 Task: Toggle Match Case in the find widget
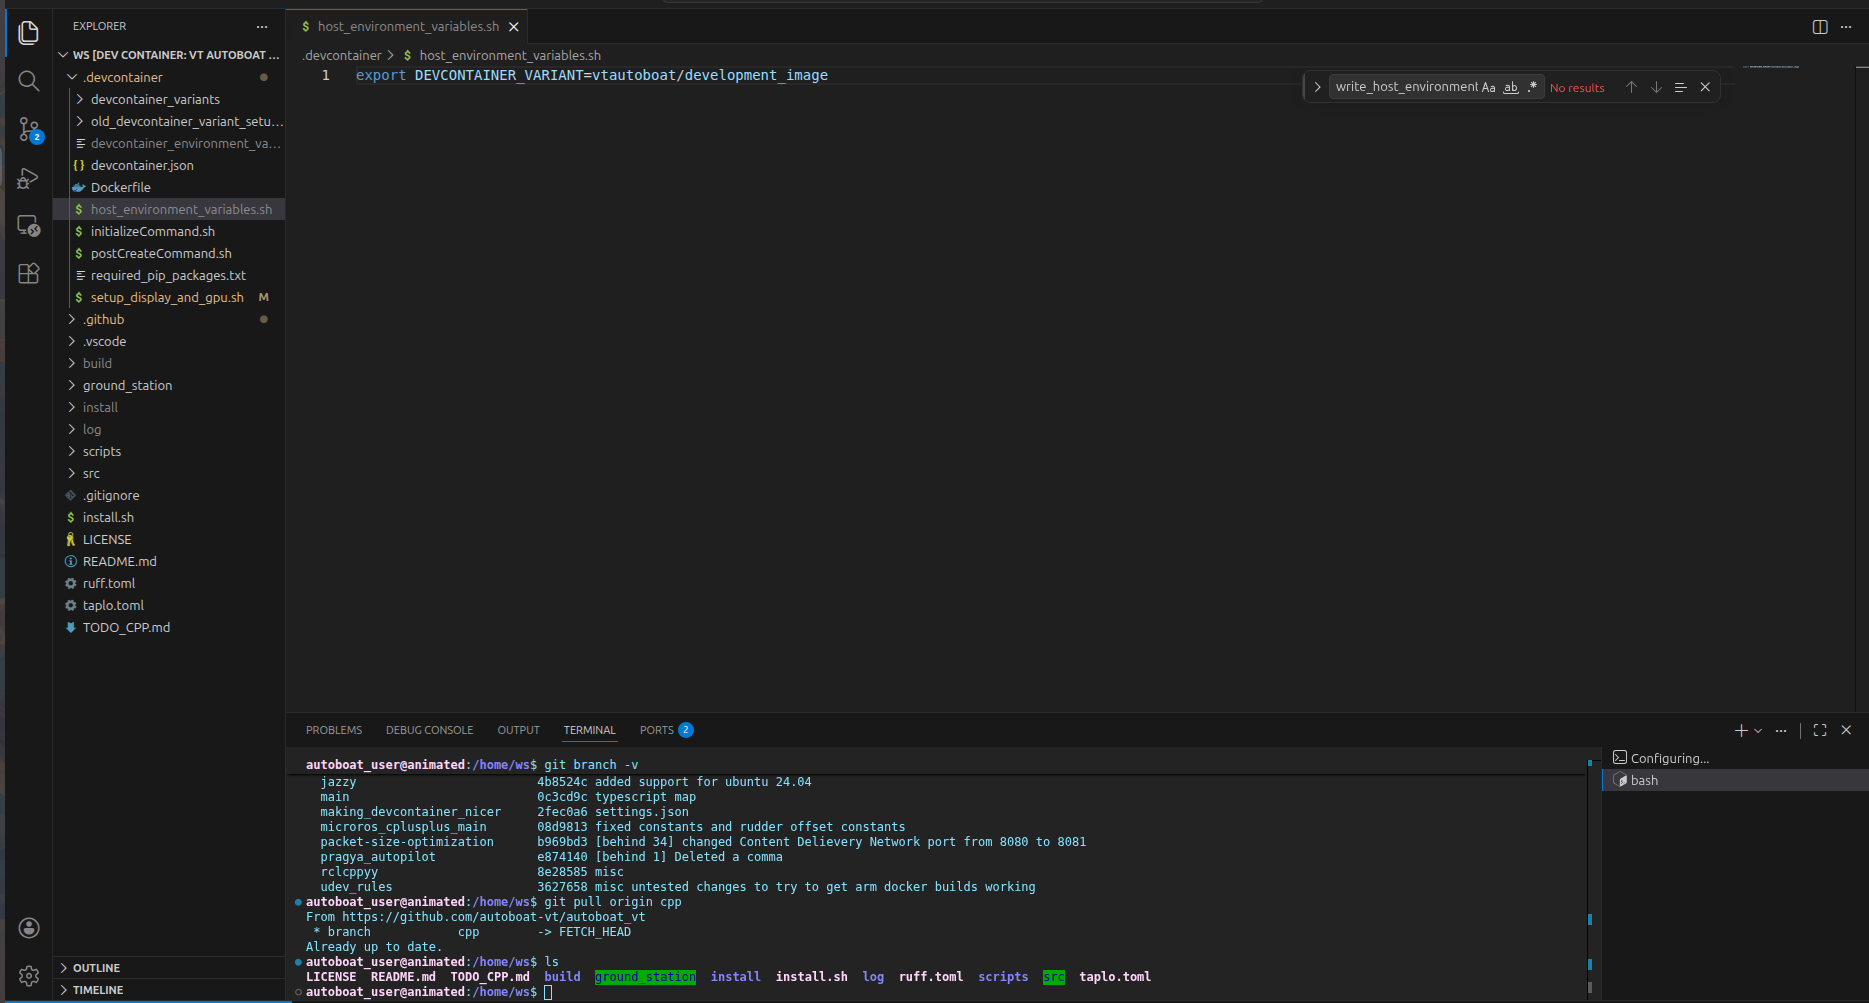click(x=1489, y=87)
